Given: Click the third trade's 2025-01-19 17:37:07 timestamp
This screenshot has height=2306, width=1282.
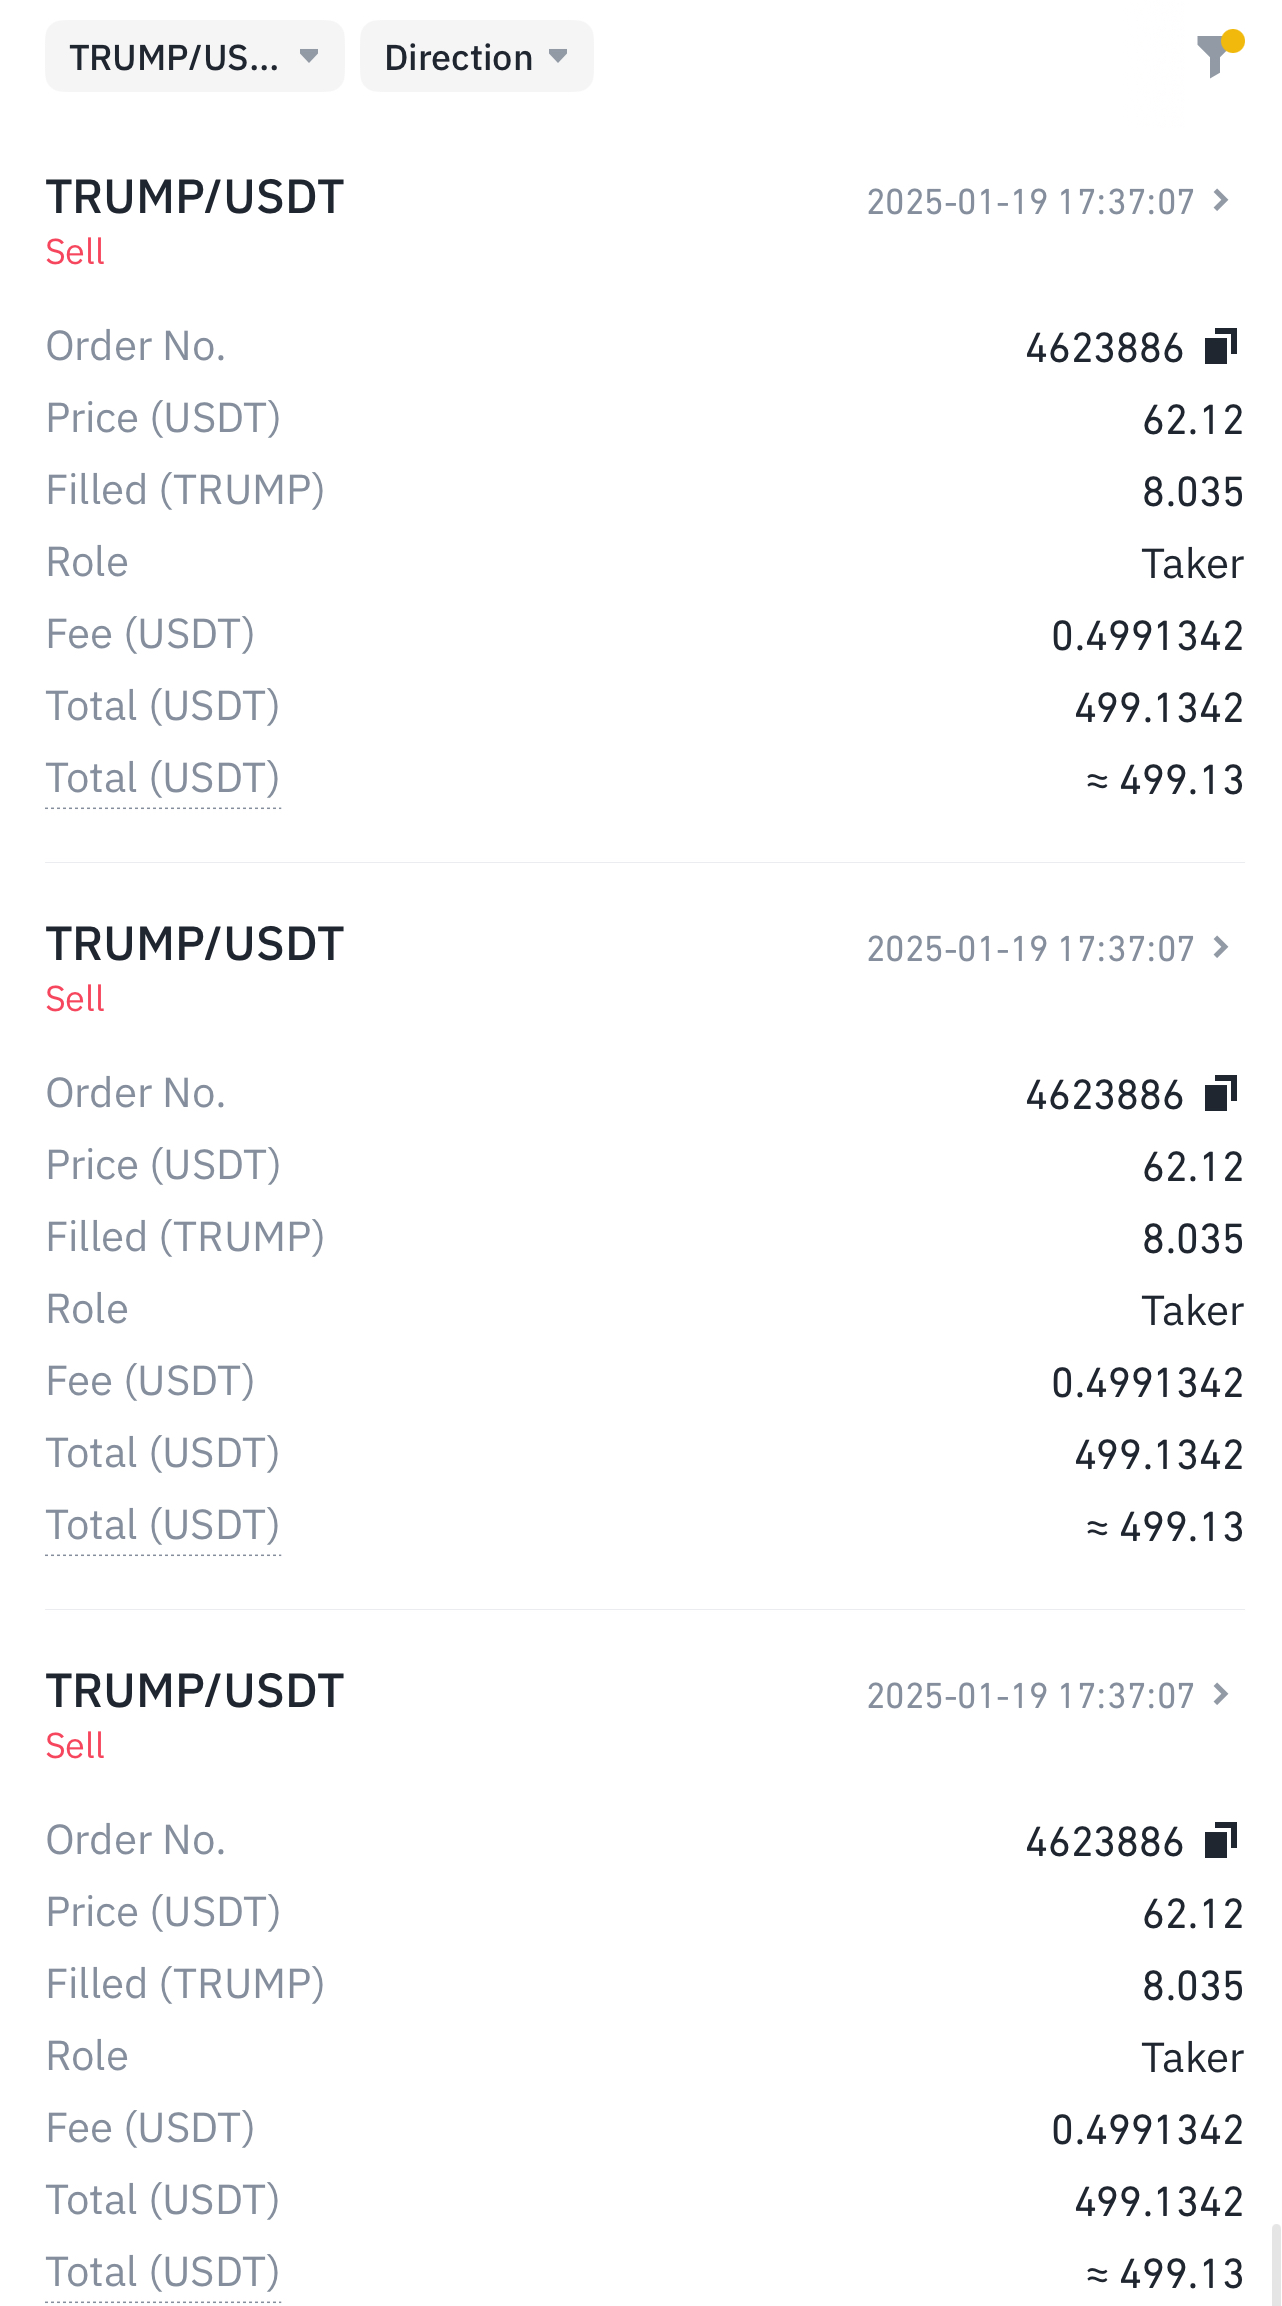Looking at the screenshot, I should click(x=1030, y=1696).
